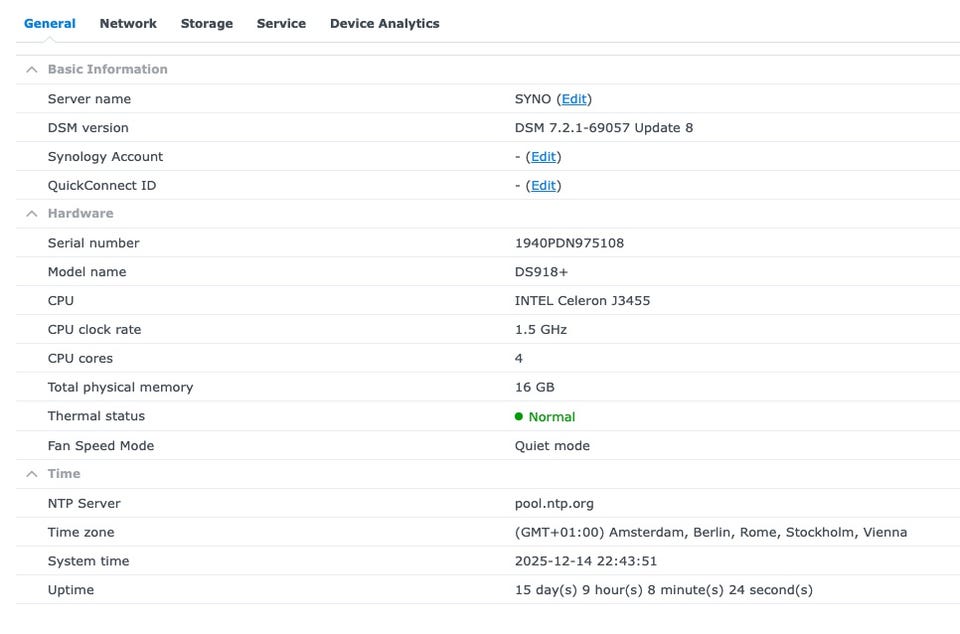Click the DSM version value
Viewport: 960px width, 634px height.
click(x=603, y=128)
